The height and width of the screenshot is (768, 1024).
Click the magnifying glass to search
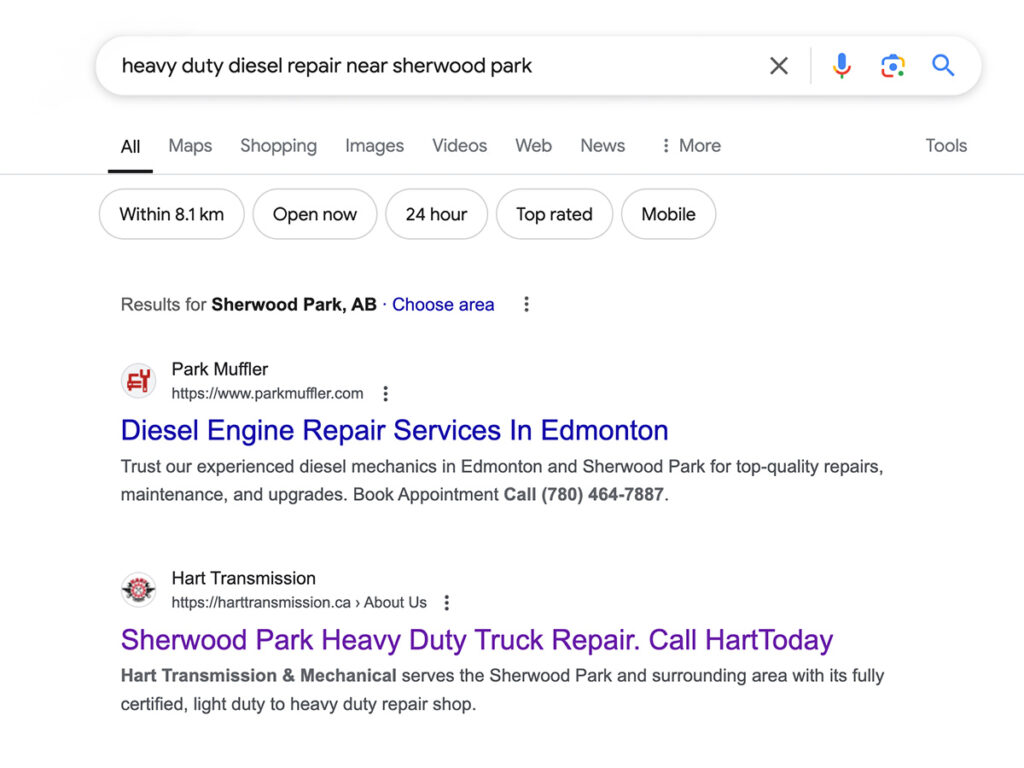(x=942, y=65)
